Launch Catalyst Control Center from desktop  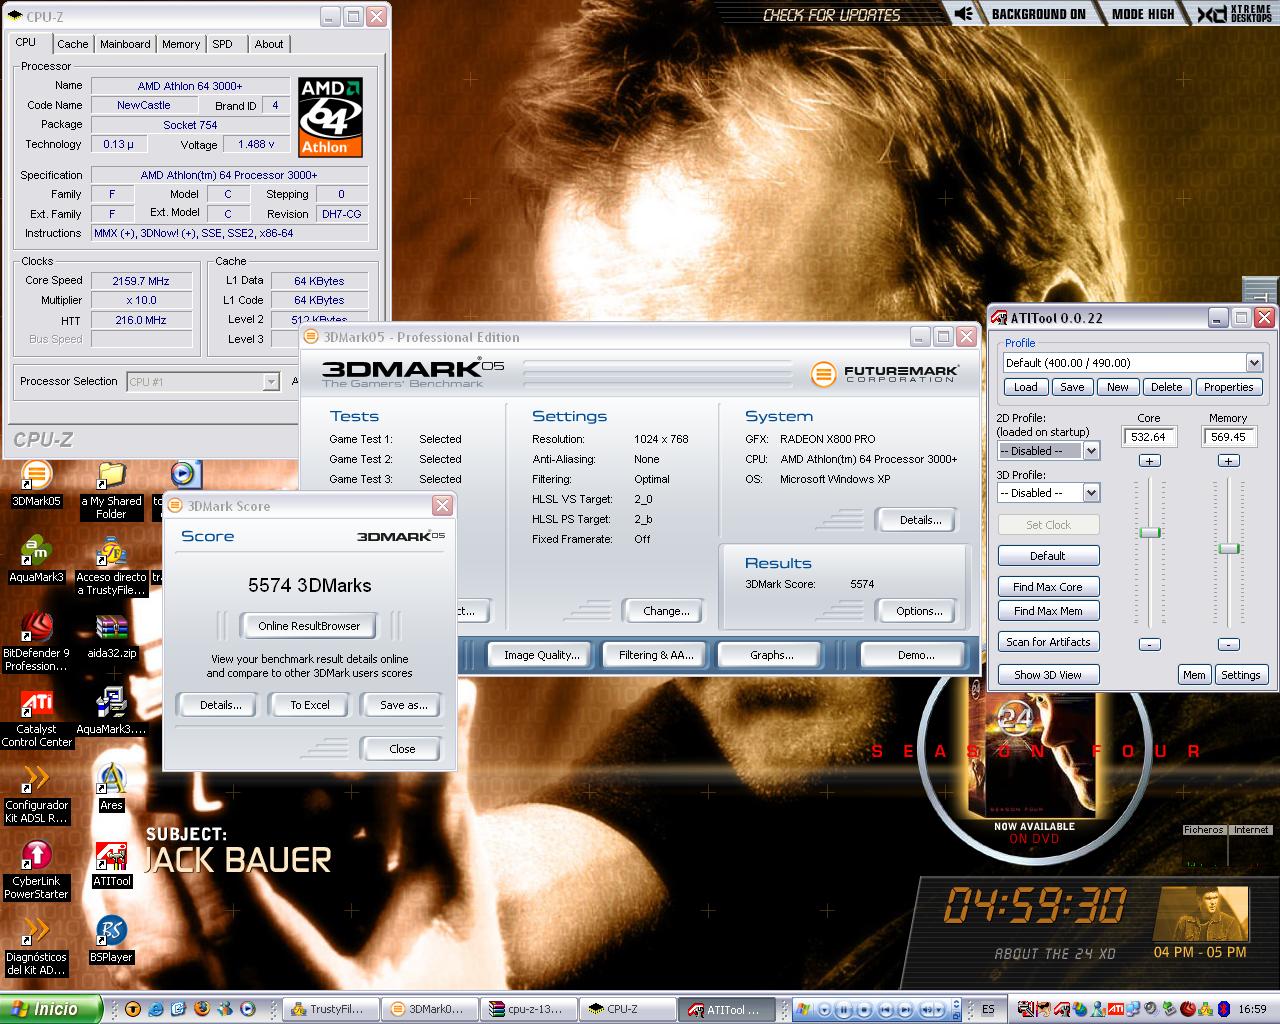pyautogui.click(x=36, y=705)
